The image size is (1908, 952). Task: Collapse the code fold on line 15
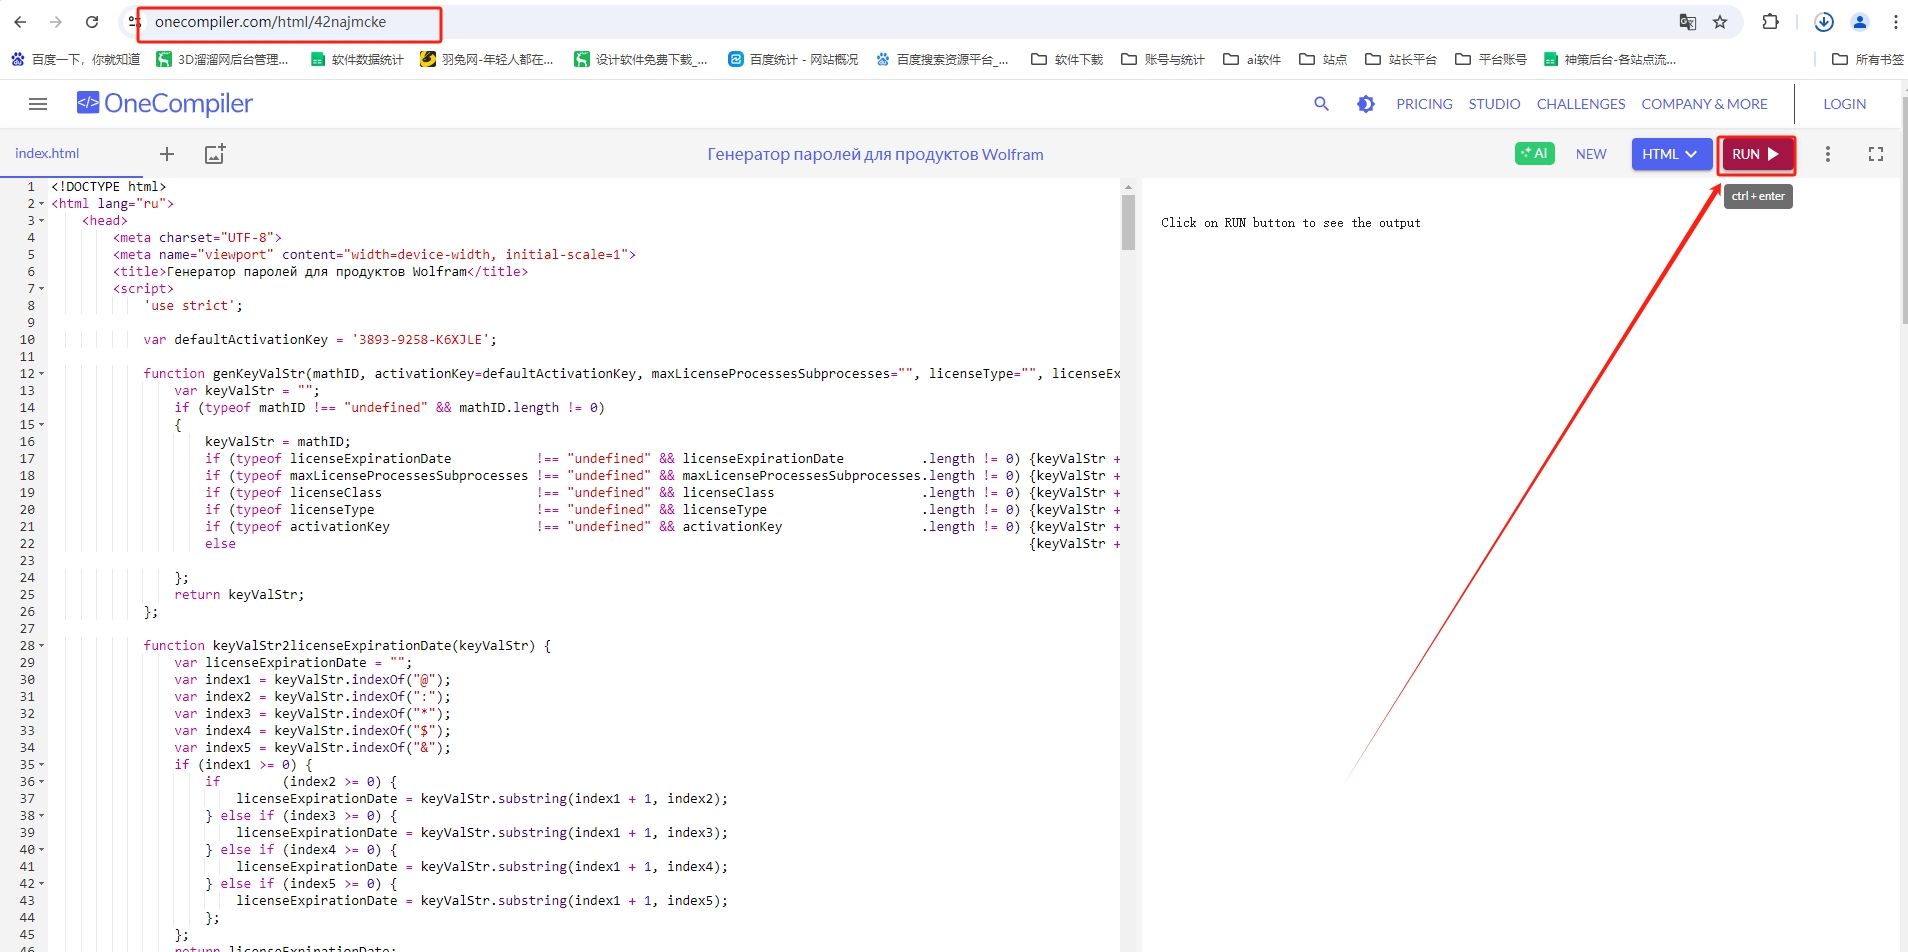(42, 425)
